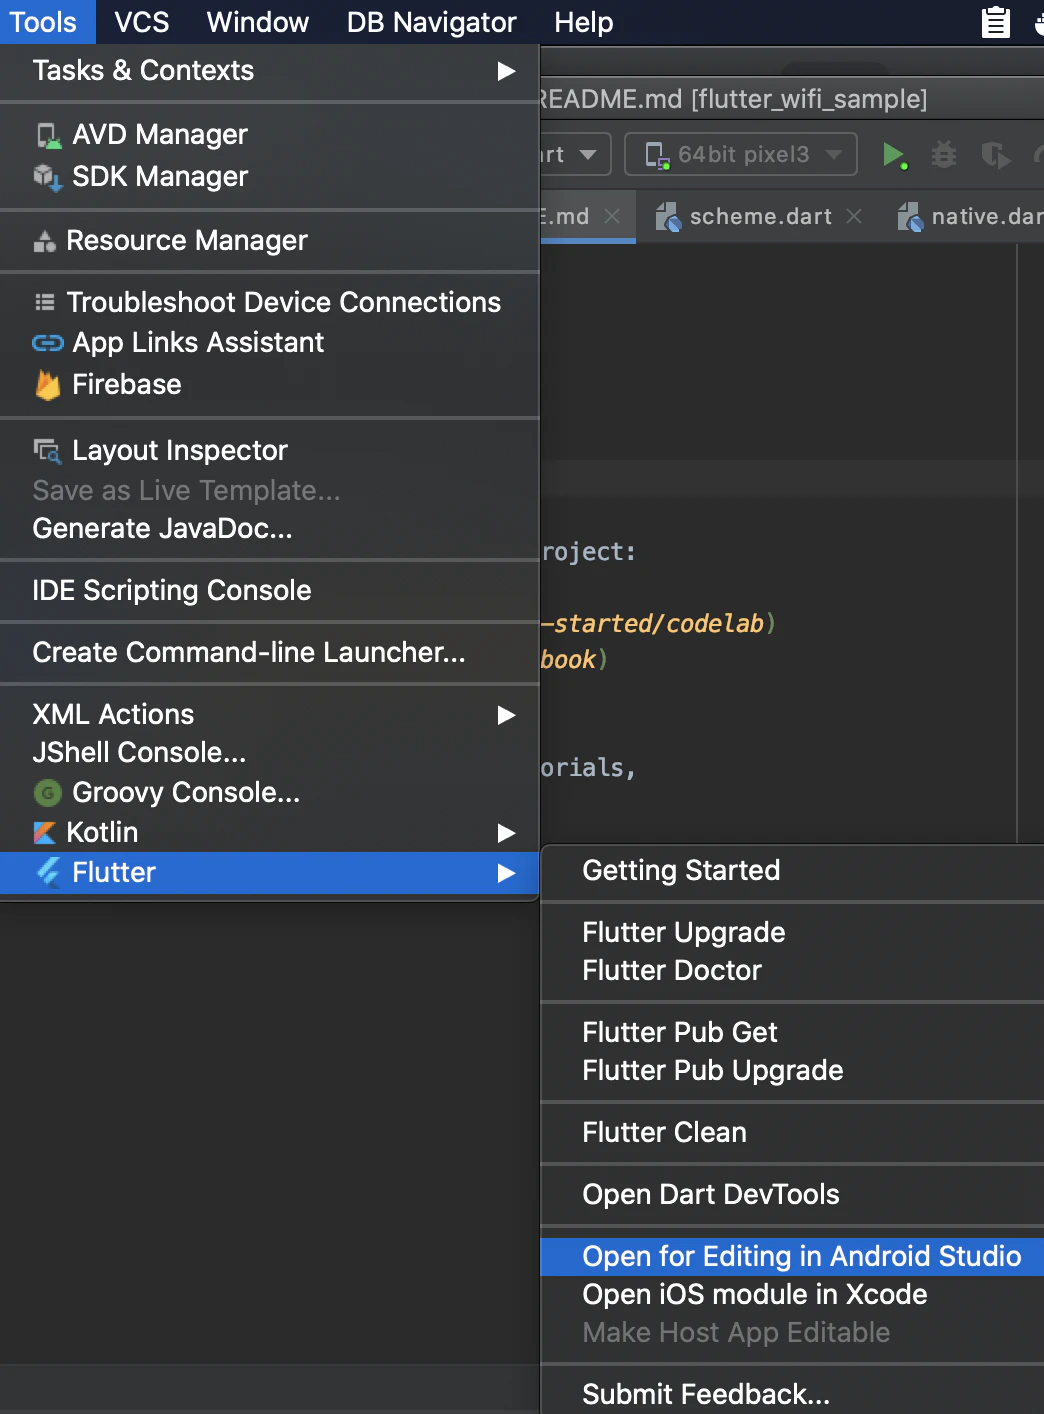Expand the Kotlin submenu arrow
This screenshot has width=1044, height=1414.
pos(506,833)
